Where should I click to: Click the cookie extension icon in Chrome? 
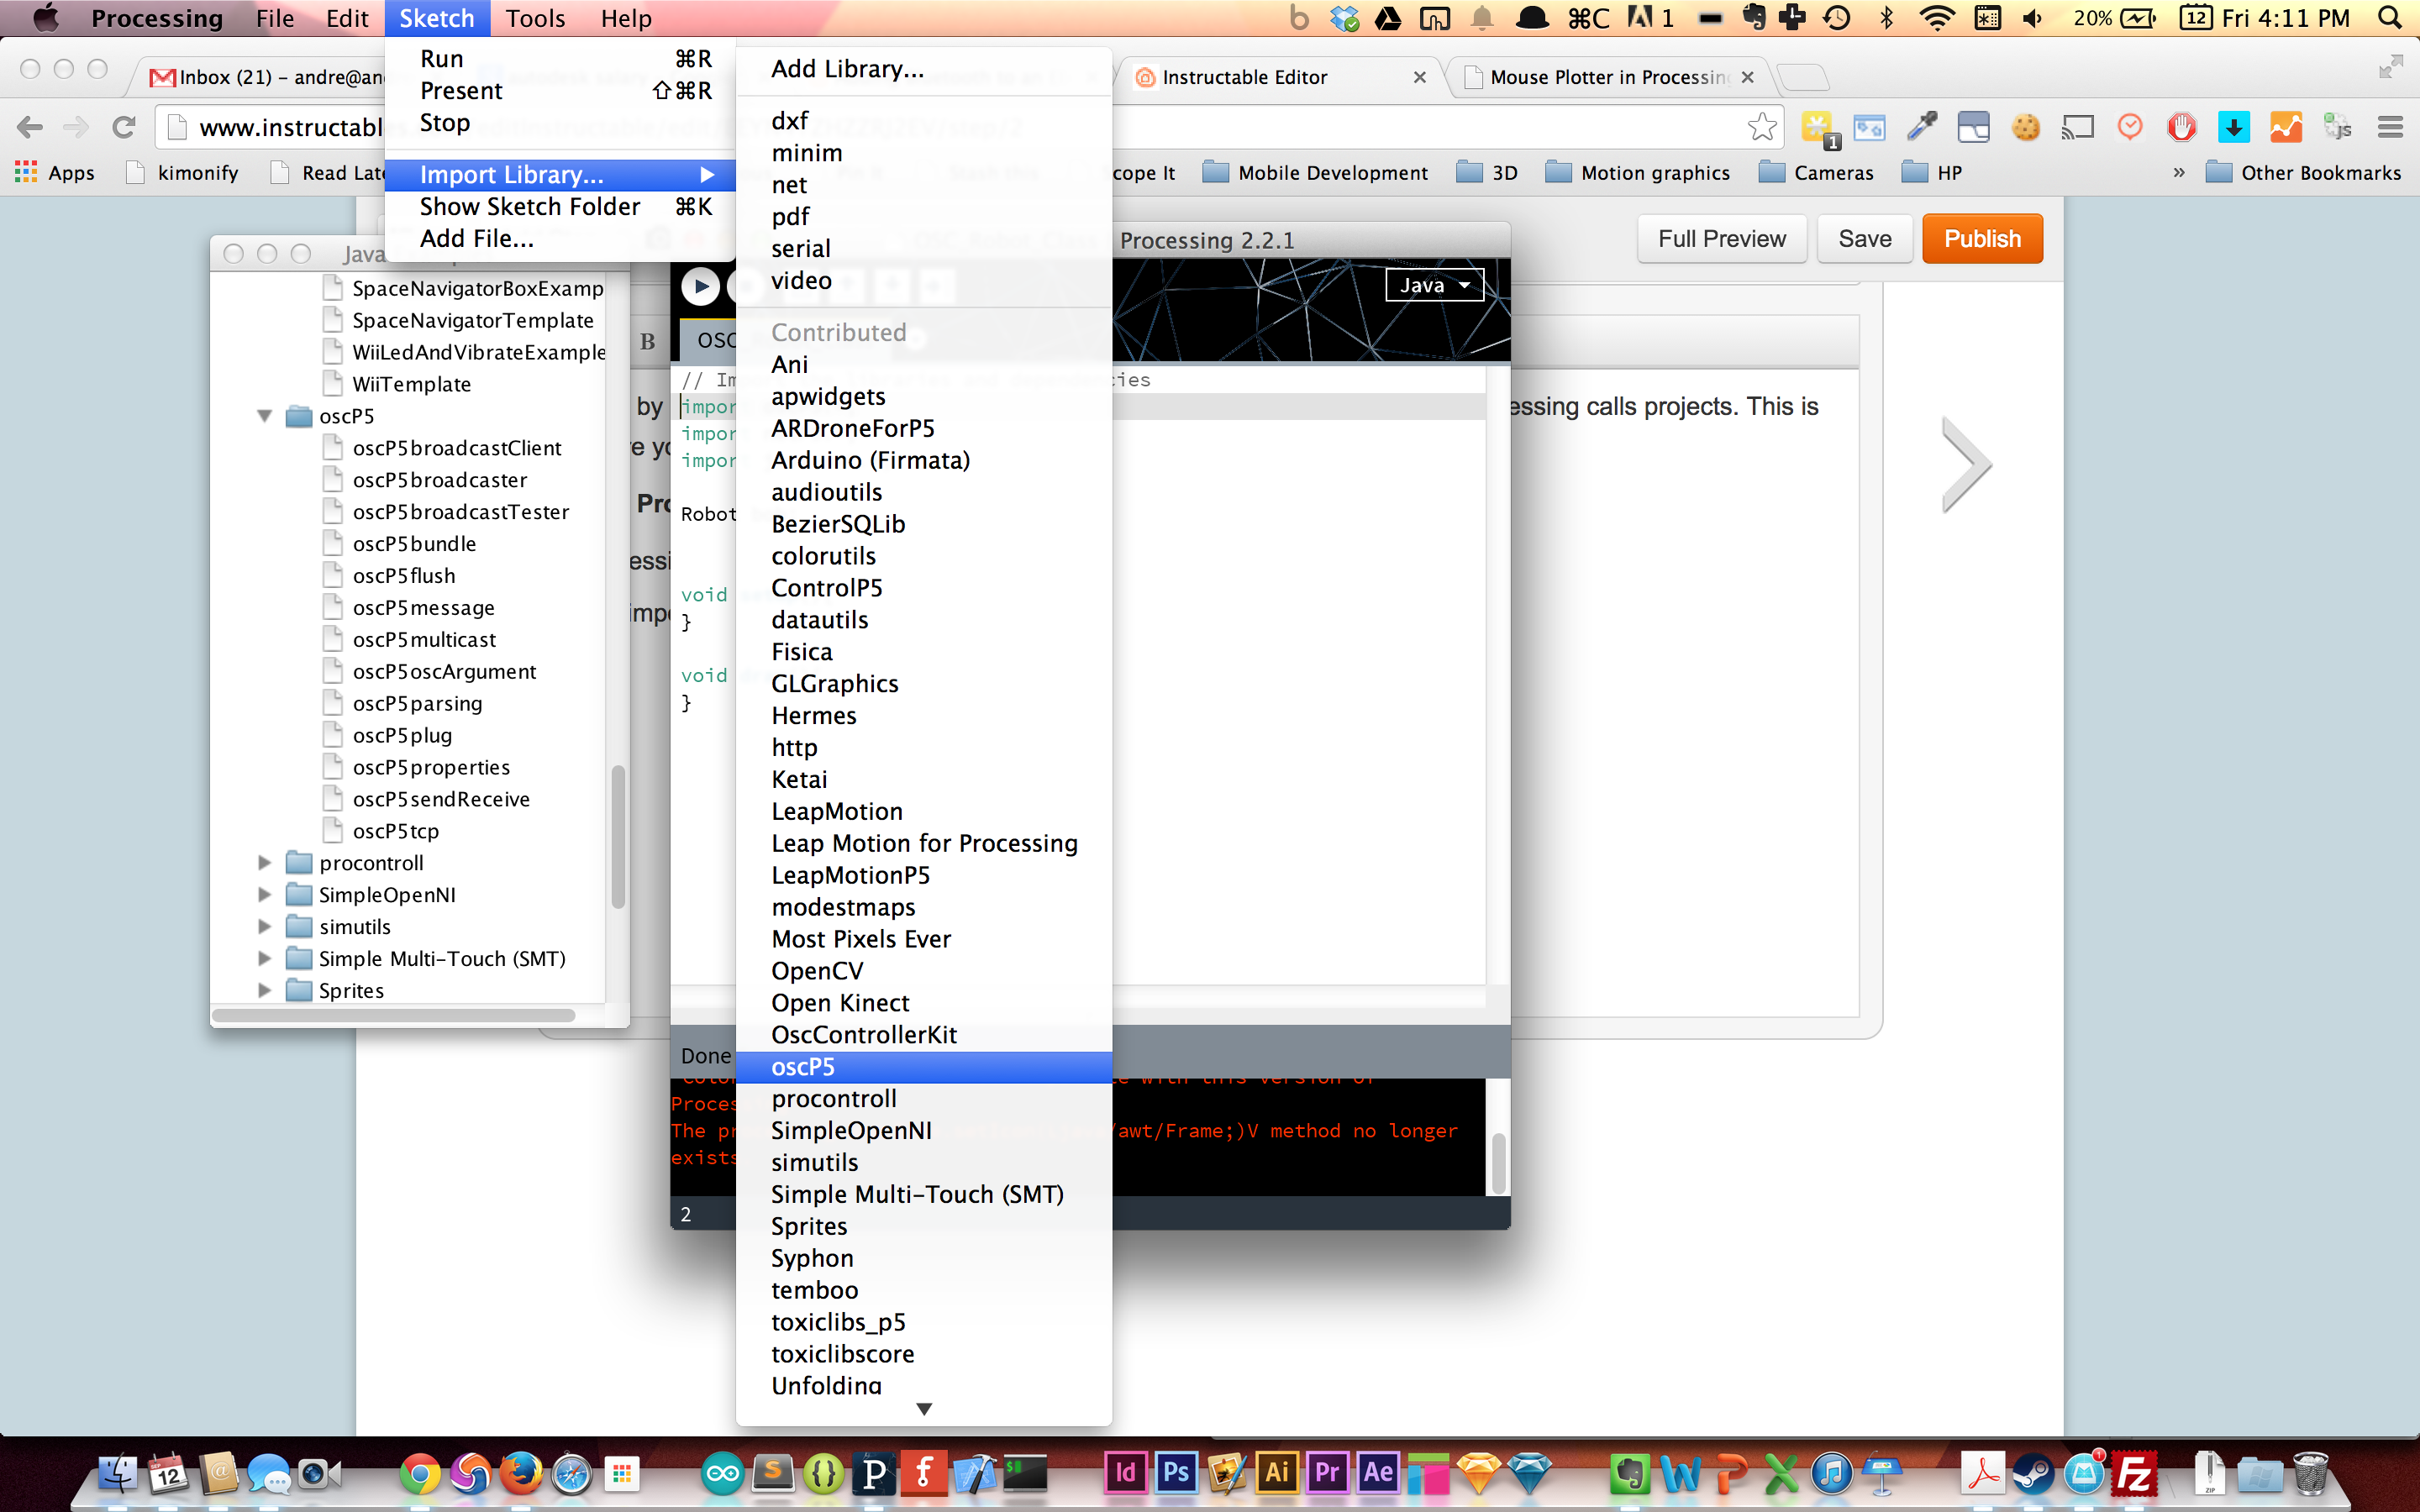[x=2026, y=127]
